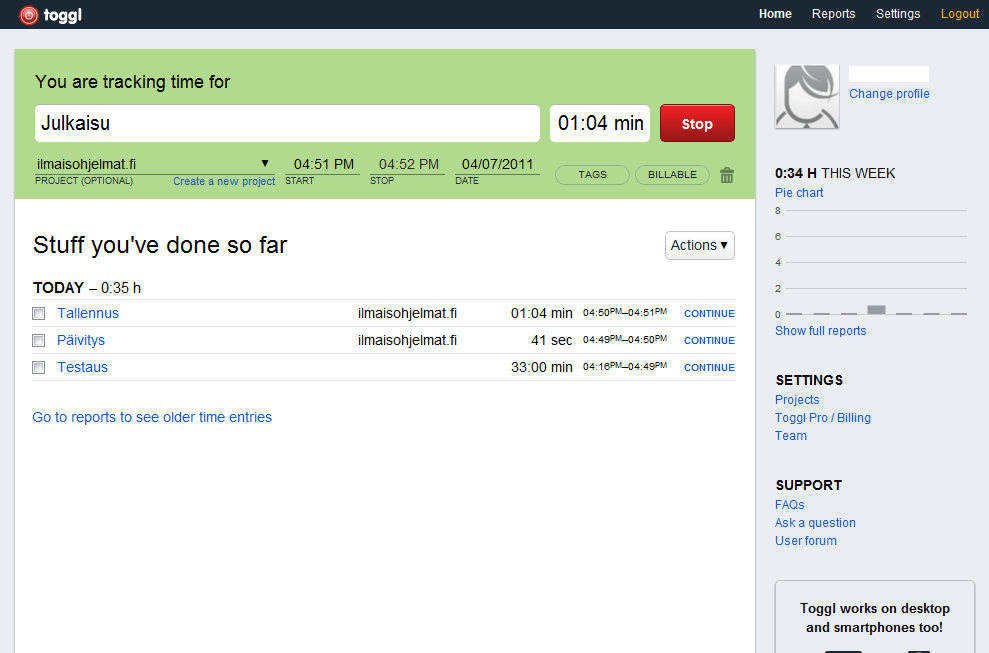This screenshot has height=653, width=989.
Task: Open the Päivitys entry title
Action: pyautogui.click(x=81, y=341)
